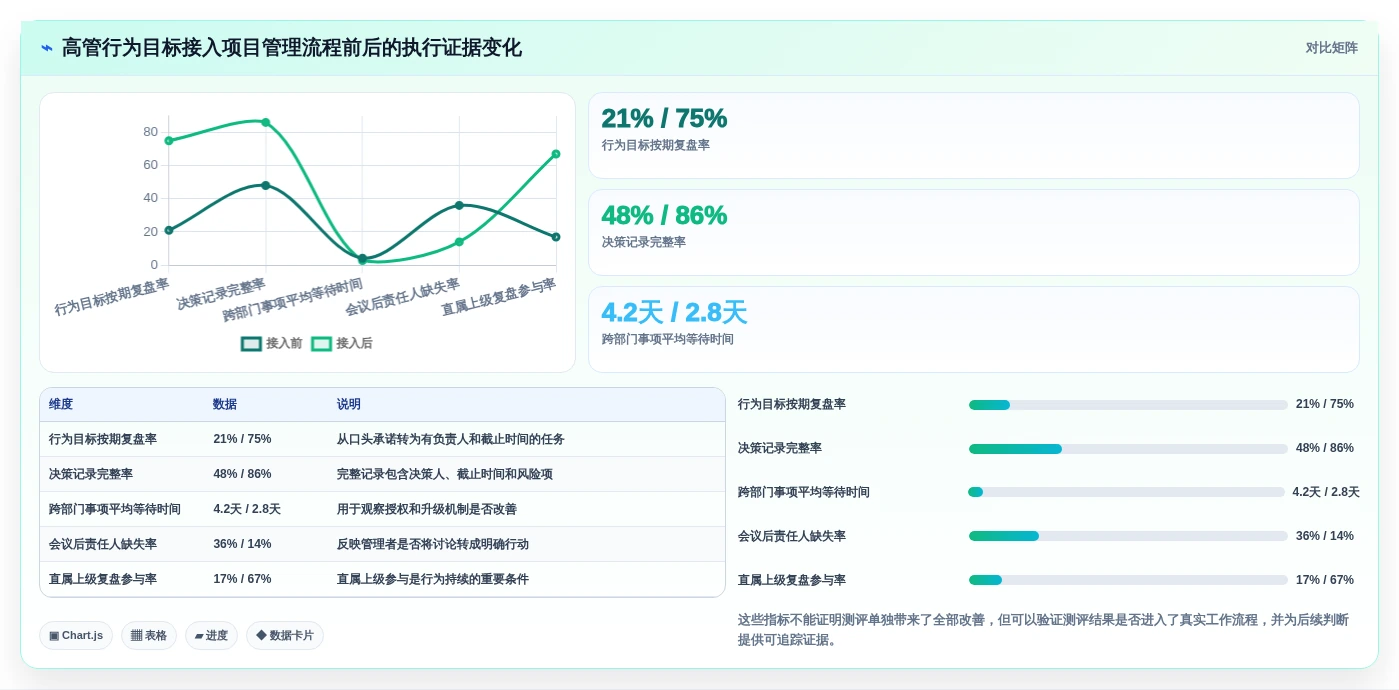Click description 直属上级参与是行为持续的重要条件
This screenshot has height=690, width=1399.
click(433, 579)
